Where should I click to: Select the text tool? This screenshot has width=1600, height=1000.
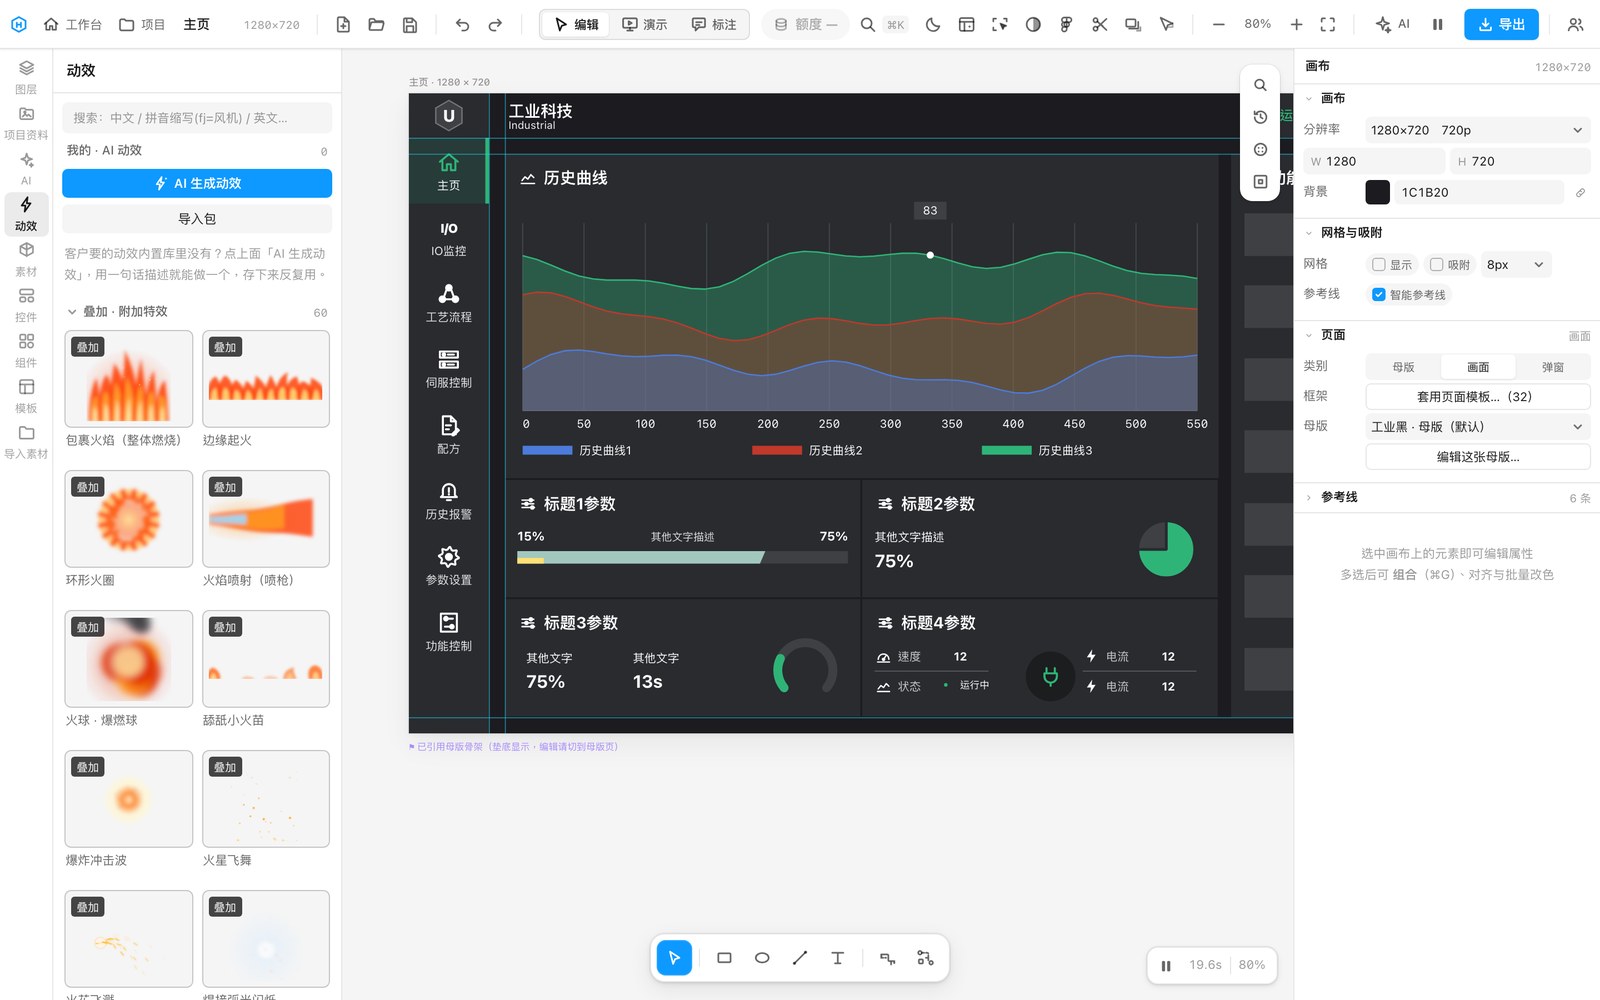838,958
